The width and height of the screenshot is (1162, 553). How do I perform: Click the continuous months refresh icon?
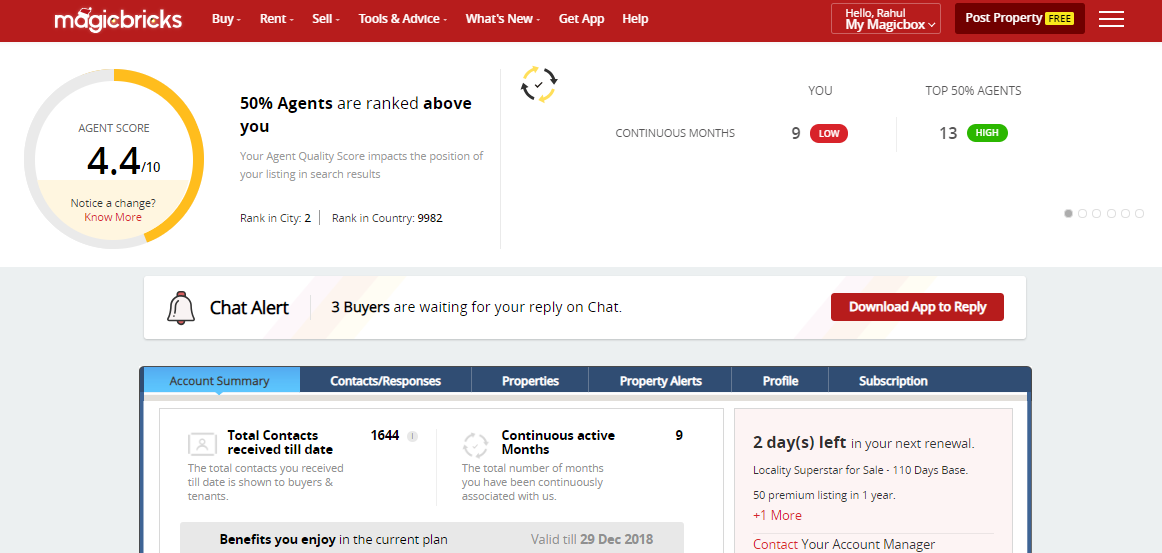coord(539,84)
